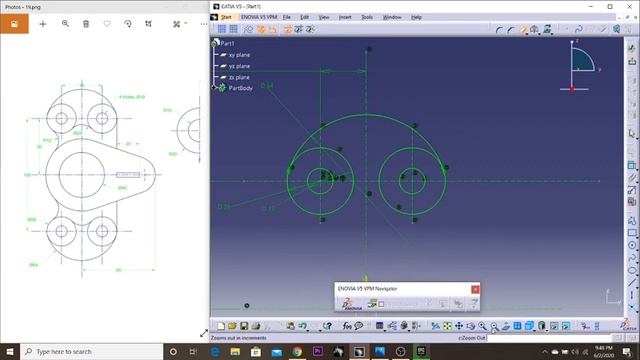Click the Circle tool in the right toolbar

632,245
